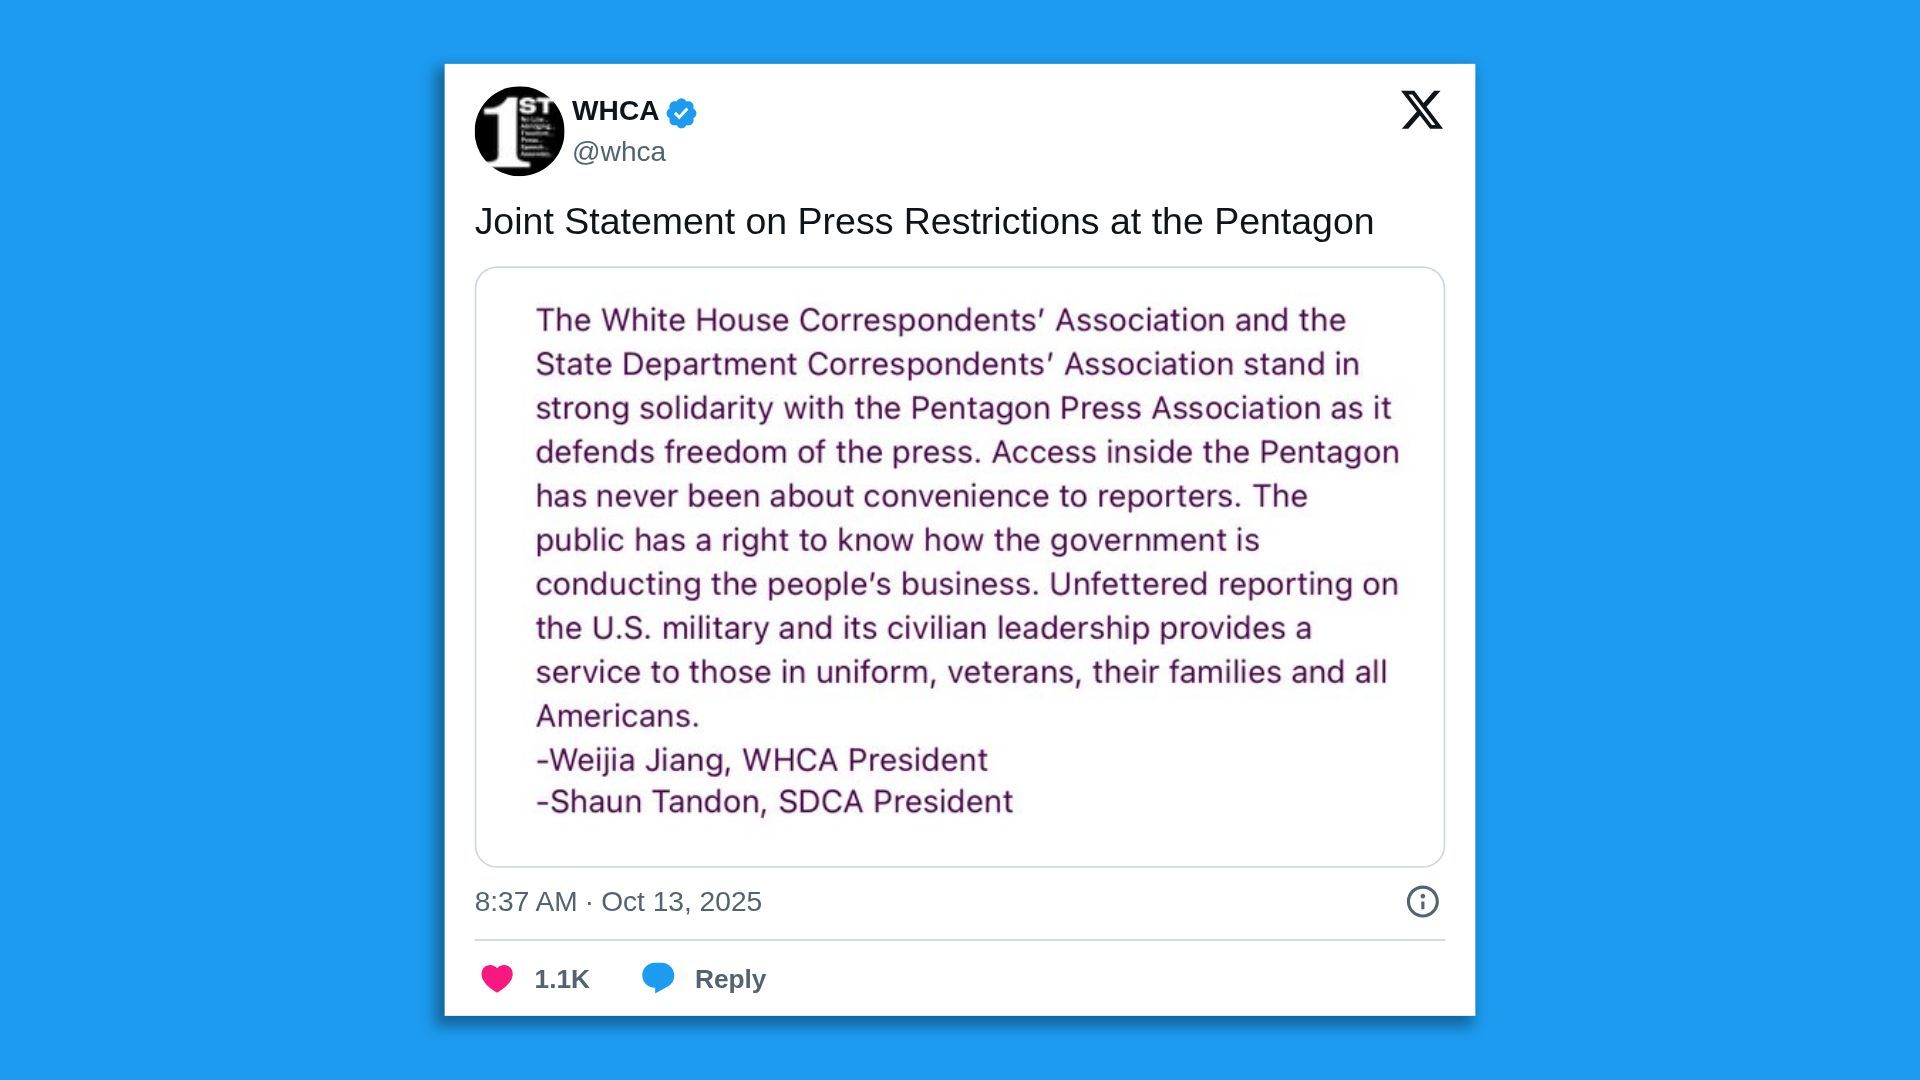Open the @whca handle link

tap(619, 152)
